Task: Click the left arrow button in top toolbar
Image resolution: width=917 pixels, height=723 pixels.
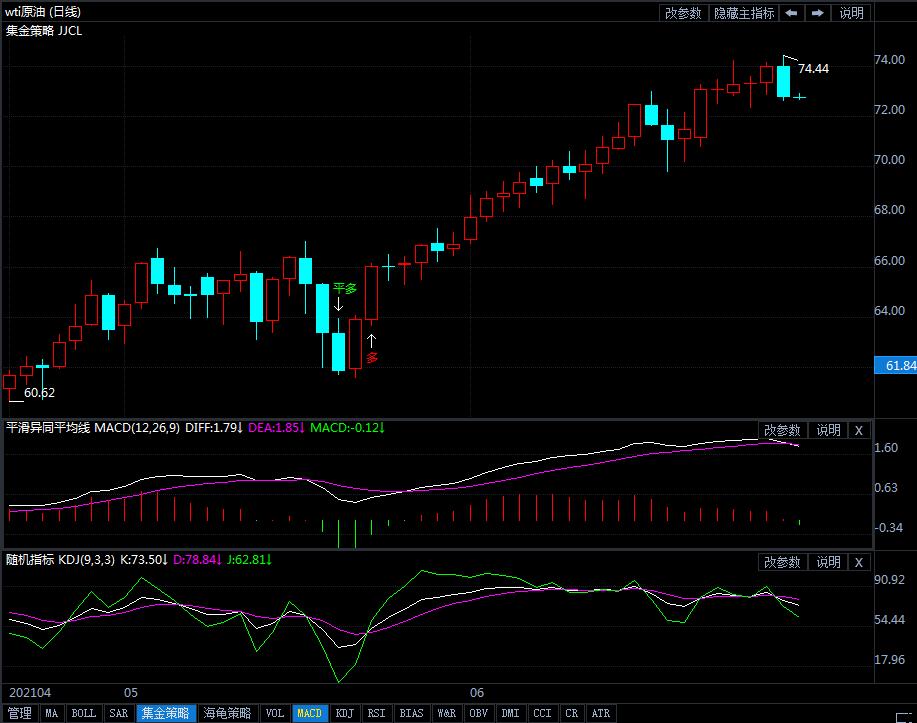Action: click(x=791, y=13)
